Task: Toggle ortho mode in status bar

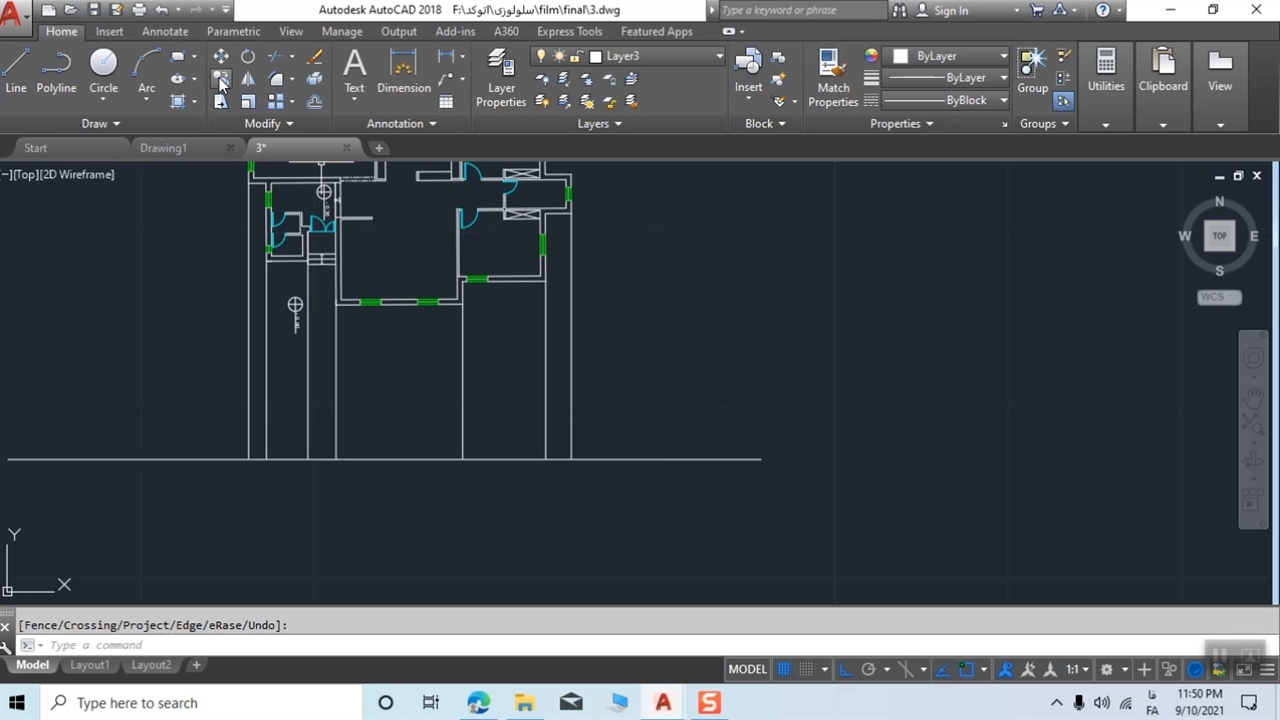Action: coord(846,669)
